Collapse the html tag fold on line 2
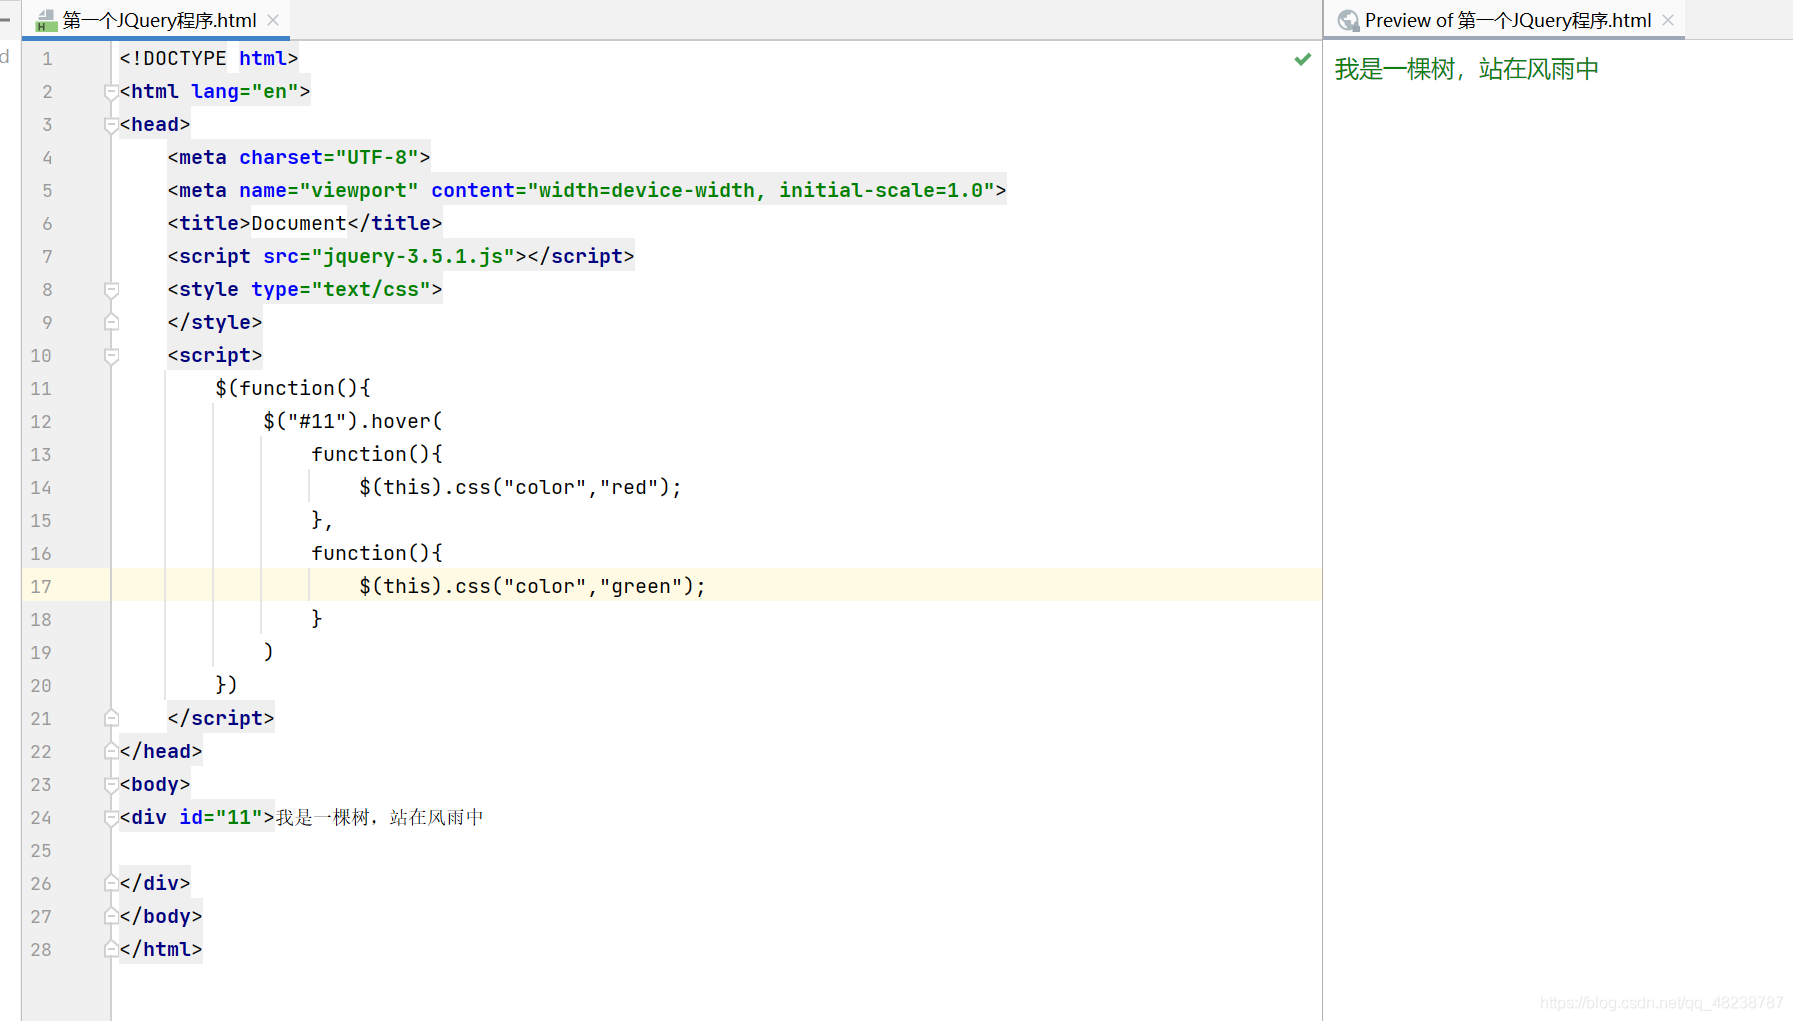The width and height of the screenshot is (1793, 1021). pyautogui.click(x=112, y=92)
